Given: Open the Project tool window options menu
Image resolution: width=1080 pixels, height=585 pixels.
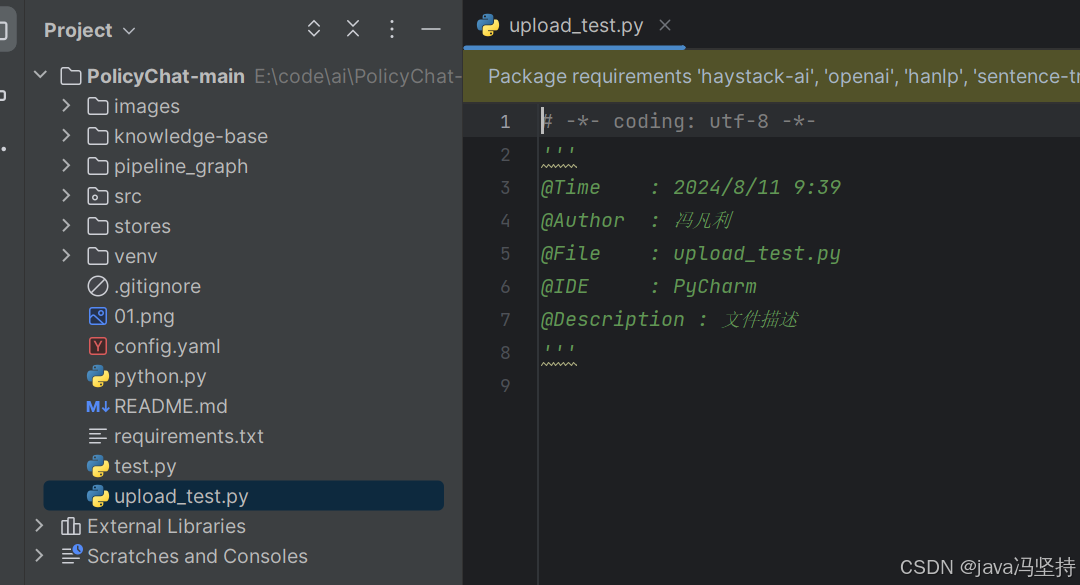Looking at the screenshot, I should coord(391,29).
